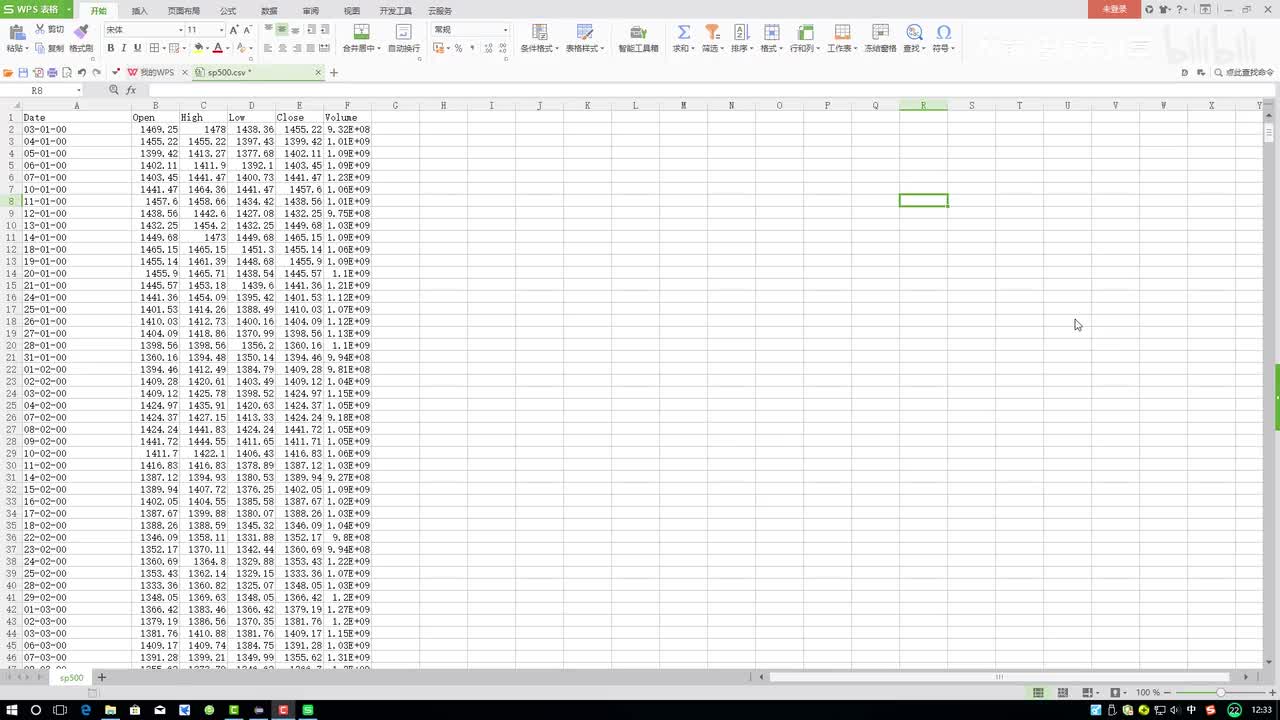The height and width of the screenshot is (720, 1280).
Task: Add a new document tab
Action: click(x=334, y=73)
